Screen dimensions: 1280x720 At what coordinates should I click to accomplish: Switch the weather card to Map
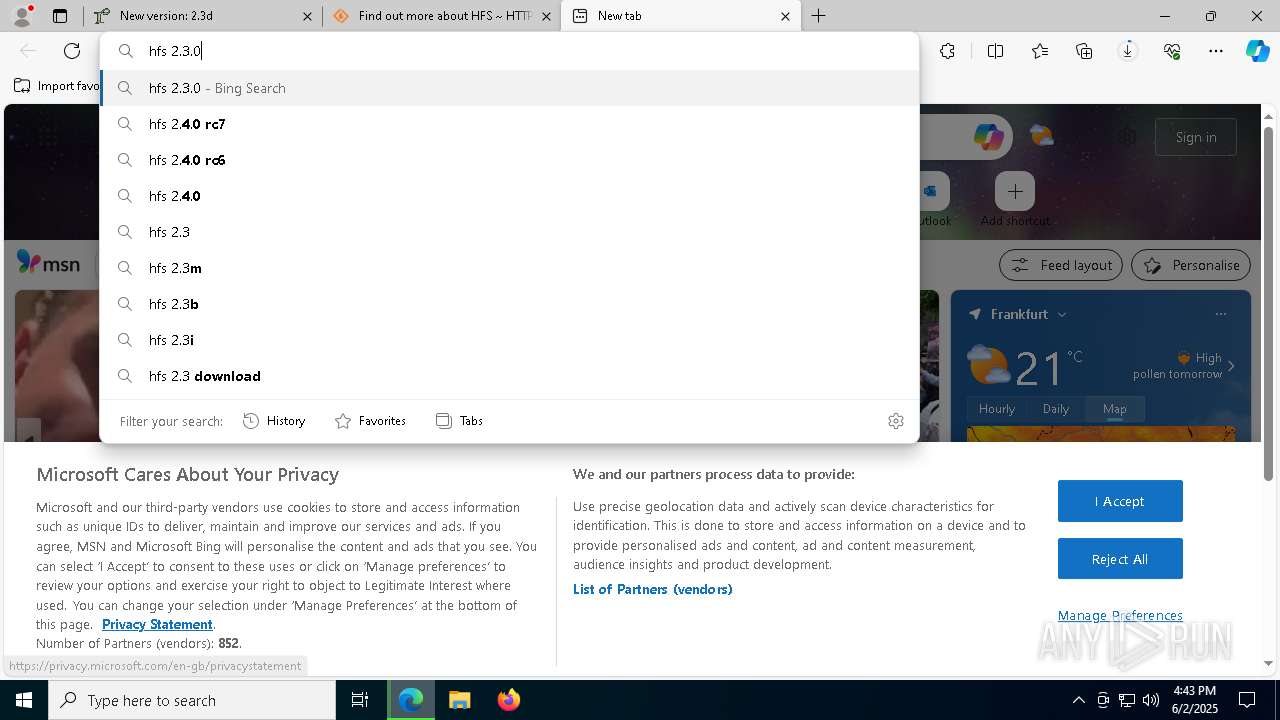click(x=1114, y=409)
